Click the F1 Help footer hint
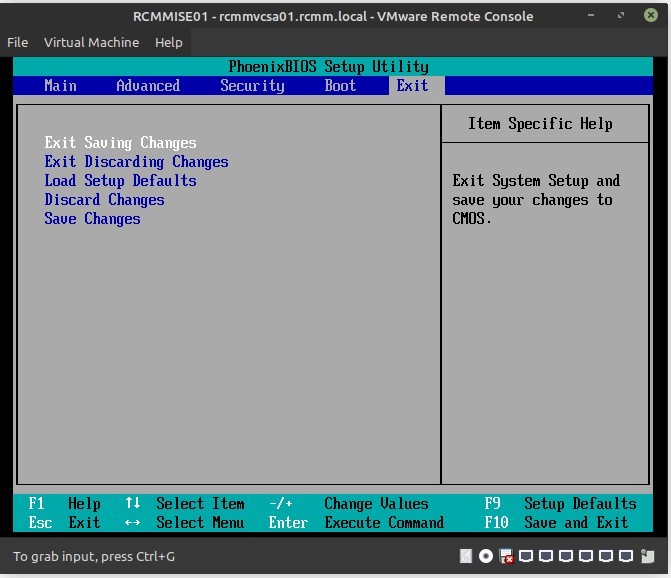Viewport: 671px width, 578px height. click(x=65, y=504)
